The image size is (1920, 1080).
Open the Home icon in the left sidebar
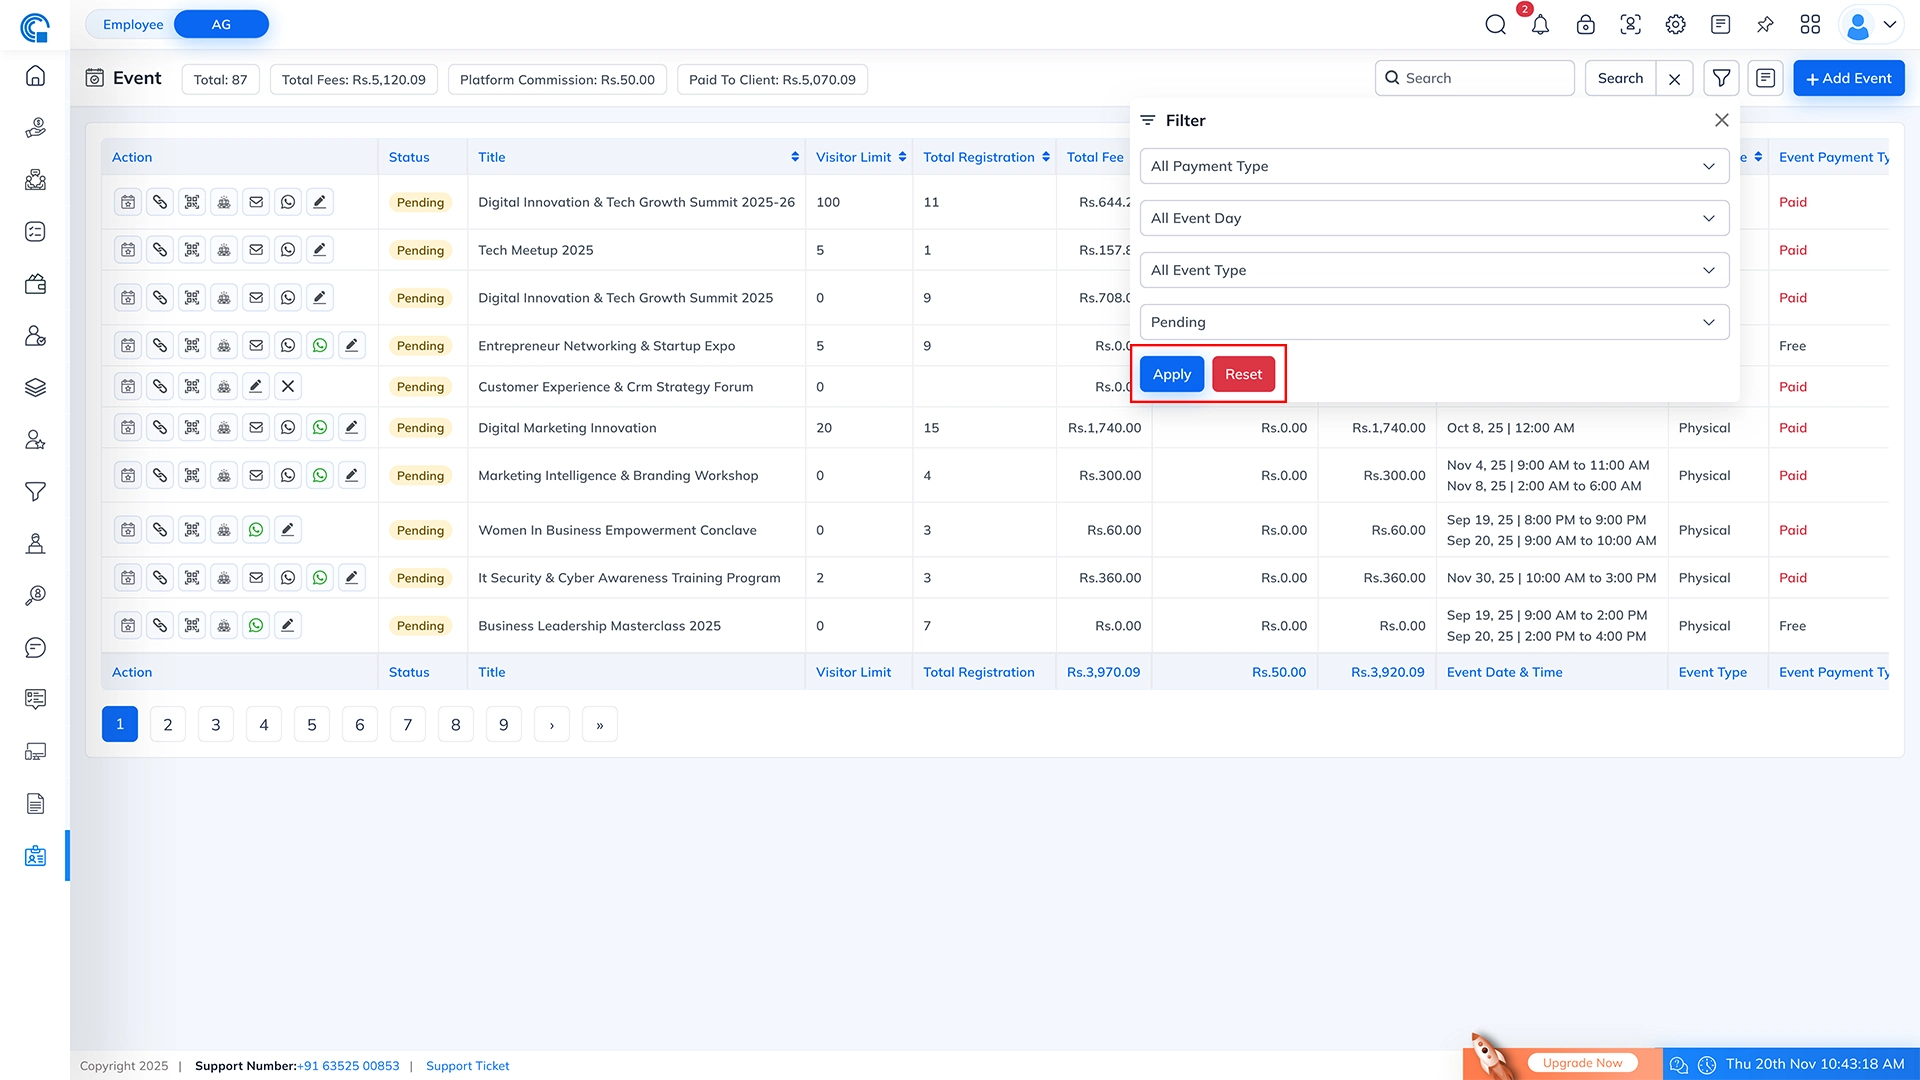[35, 75]
